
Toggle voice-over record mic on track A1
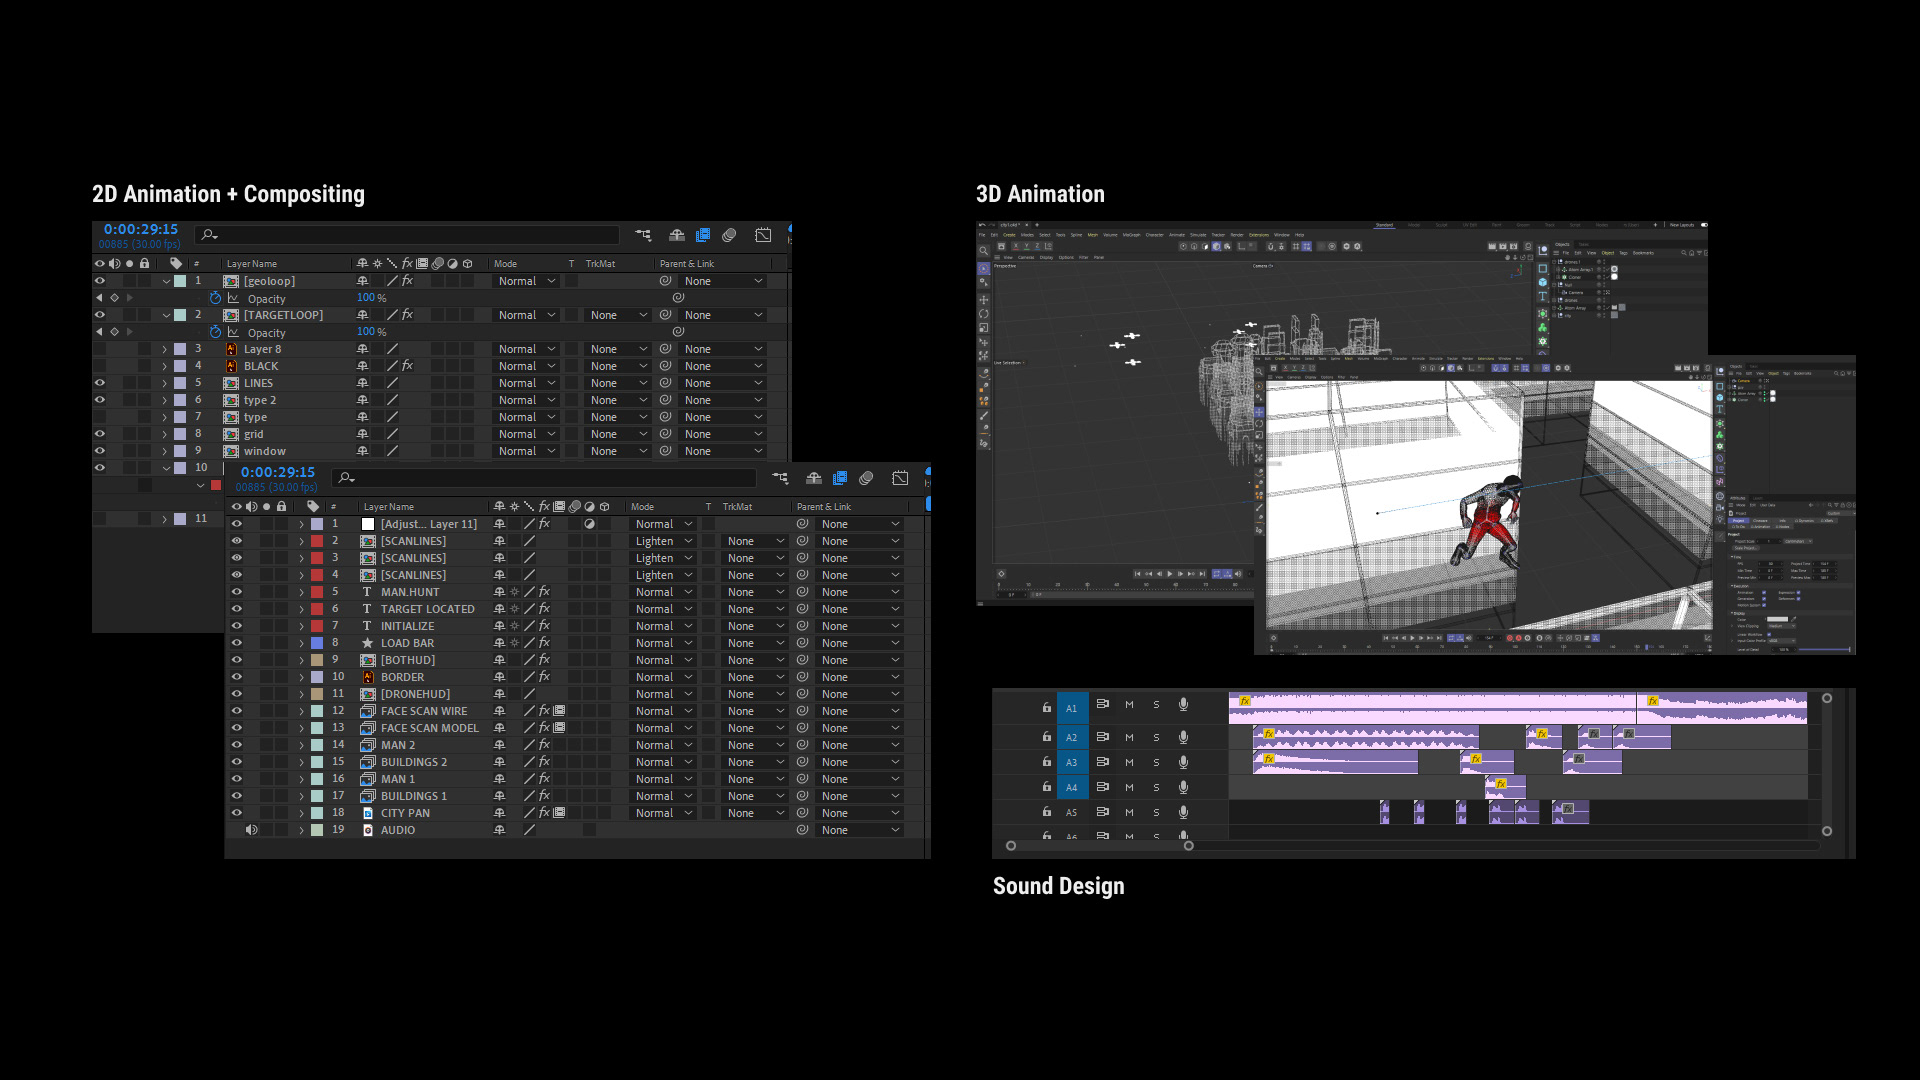[x=1183, y=705]
